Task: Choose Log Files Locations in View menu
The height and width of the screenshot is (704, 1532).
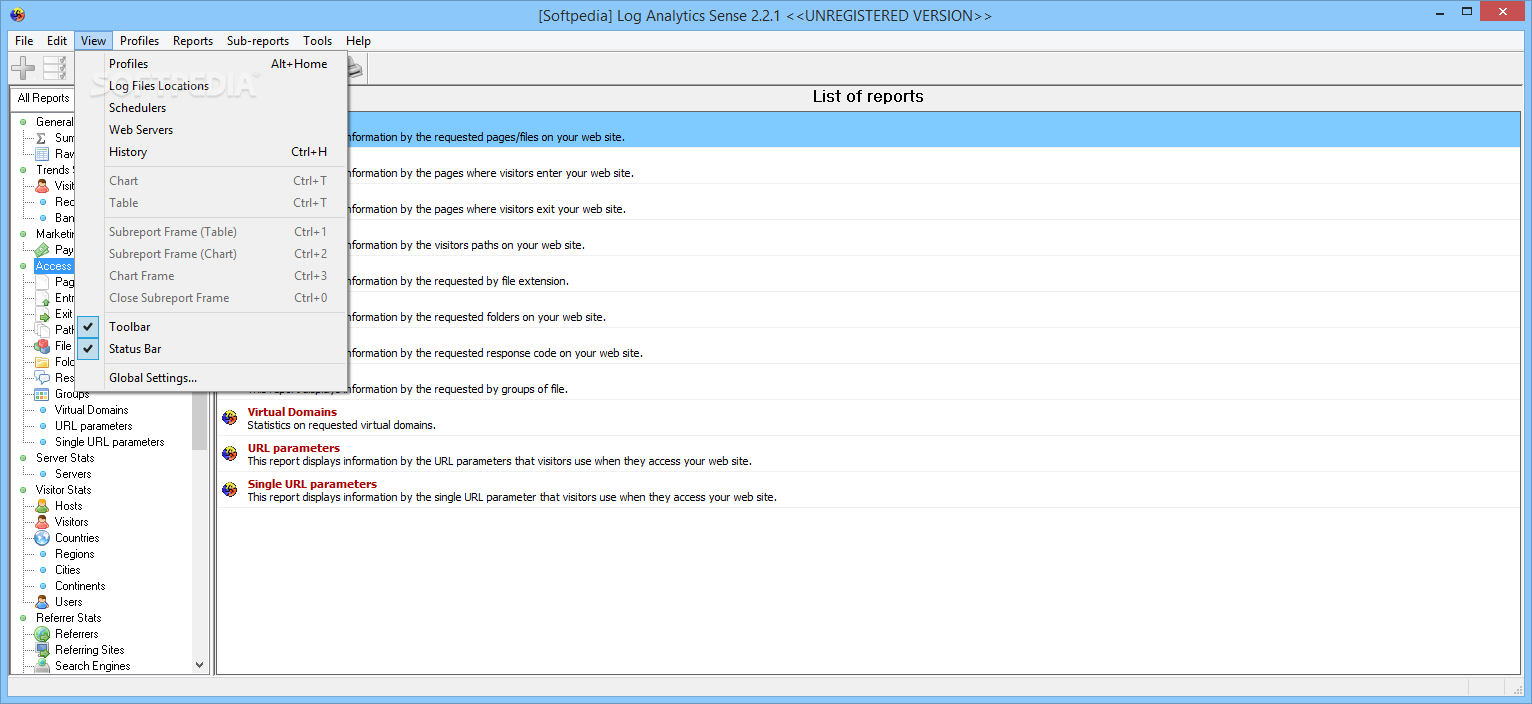Action: [212, 86]
